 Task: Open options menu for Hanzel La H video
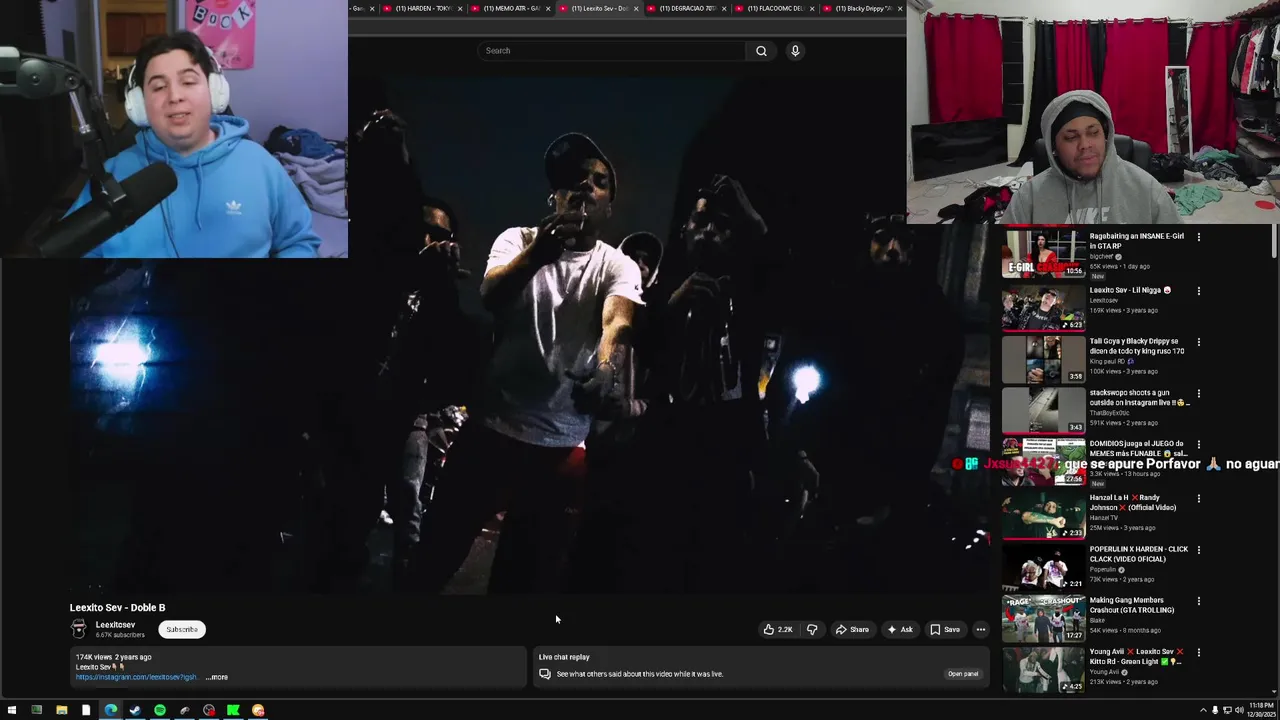1199,498
